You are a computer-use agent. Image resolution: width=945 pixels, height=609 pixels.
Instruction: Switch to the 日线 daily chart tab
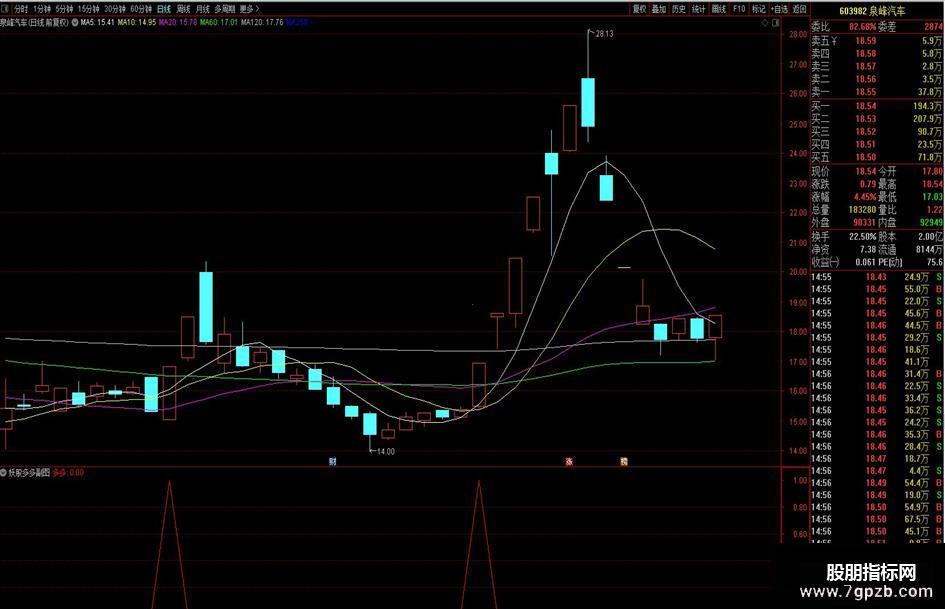point(164,9)
